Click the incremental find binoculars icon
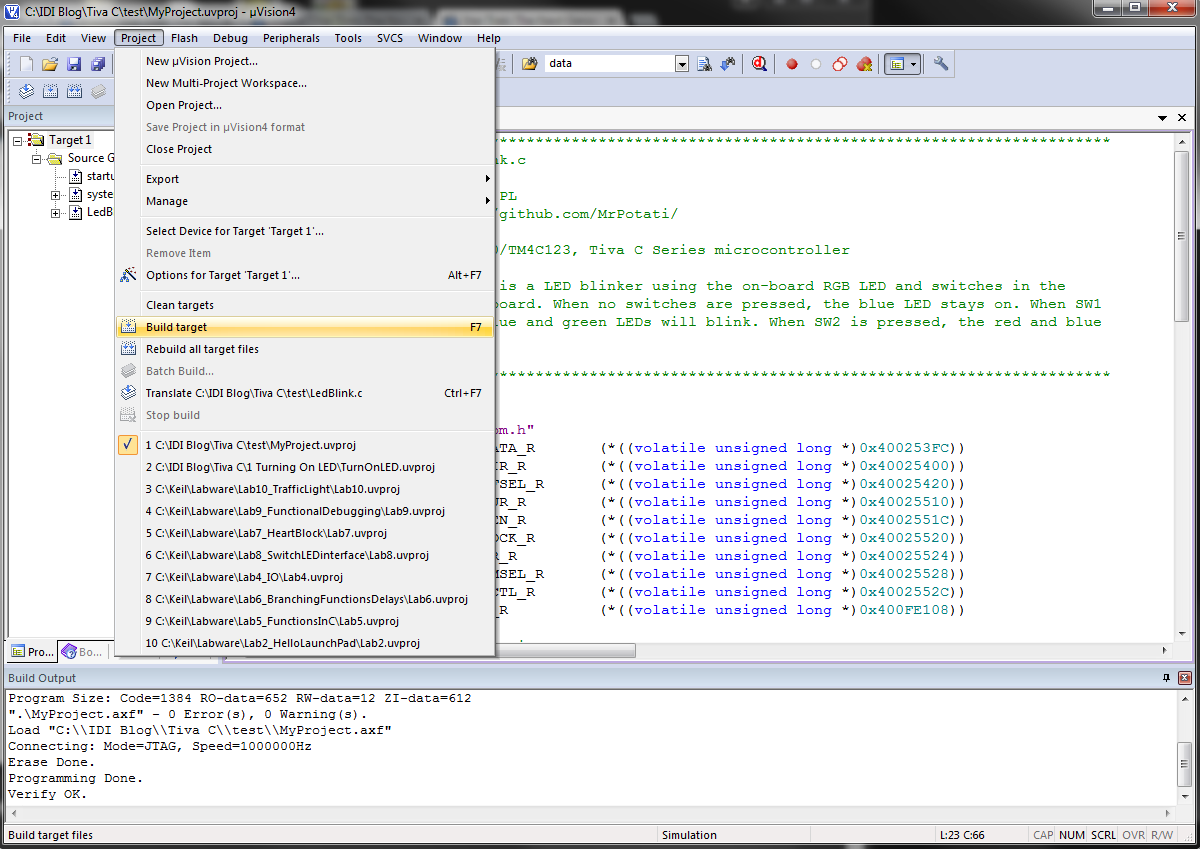Screen dimensions: 1200x849 tap(728, 63)
